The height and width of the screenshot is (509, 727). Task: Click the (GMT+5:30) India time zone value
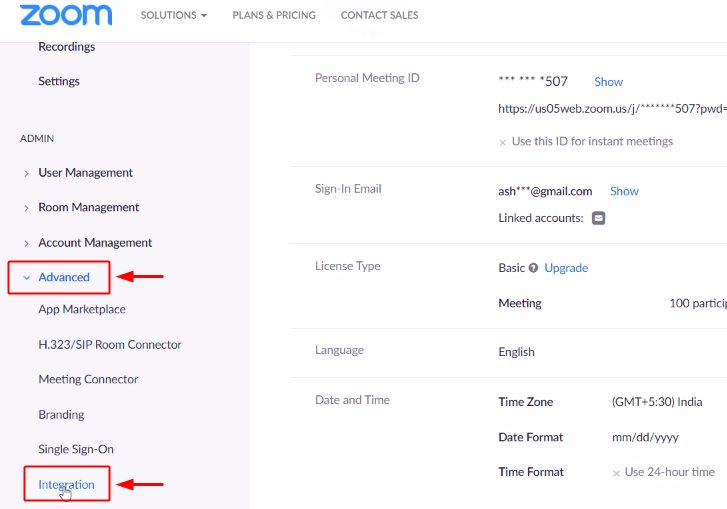tap(657, 401)
